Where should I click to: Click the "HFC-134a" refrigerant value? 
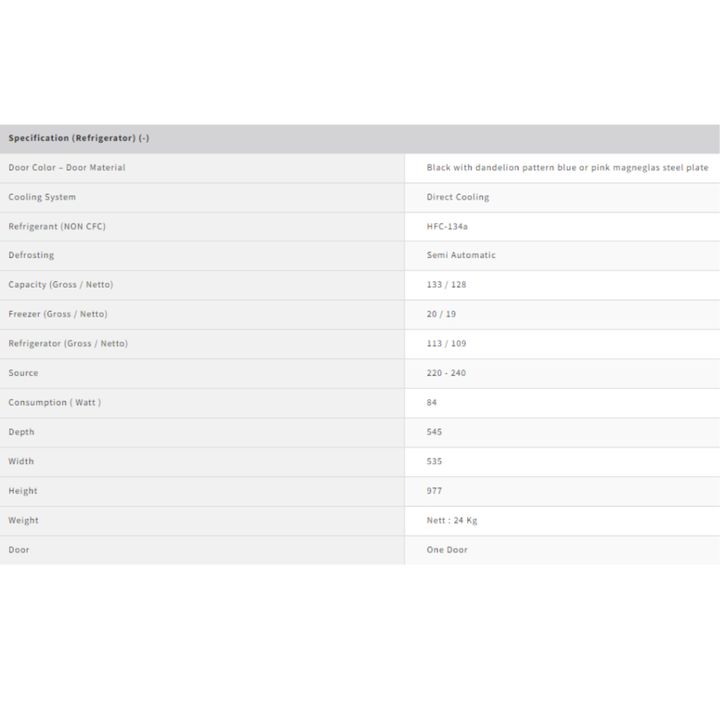coord(447,226)
